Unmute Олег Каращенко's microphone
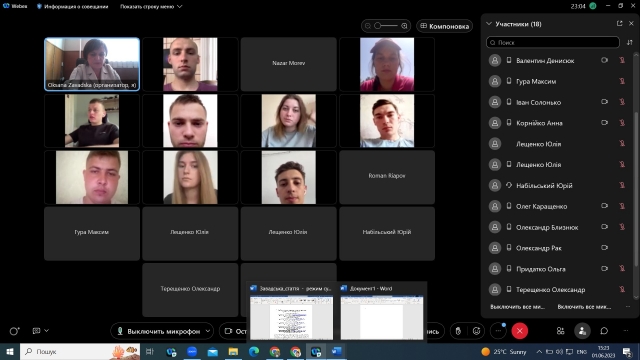This screenshot has height=360, width=640. click(622, 206)
